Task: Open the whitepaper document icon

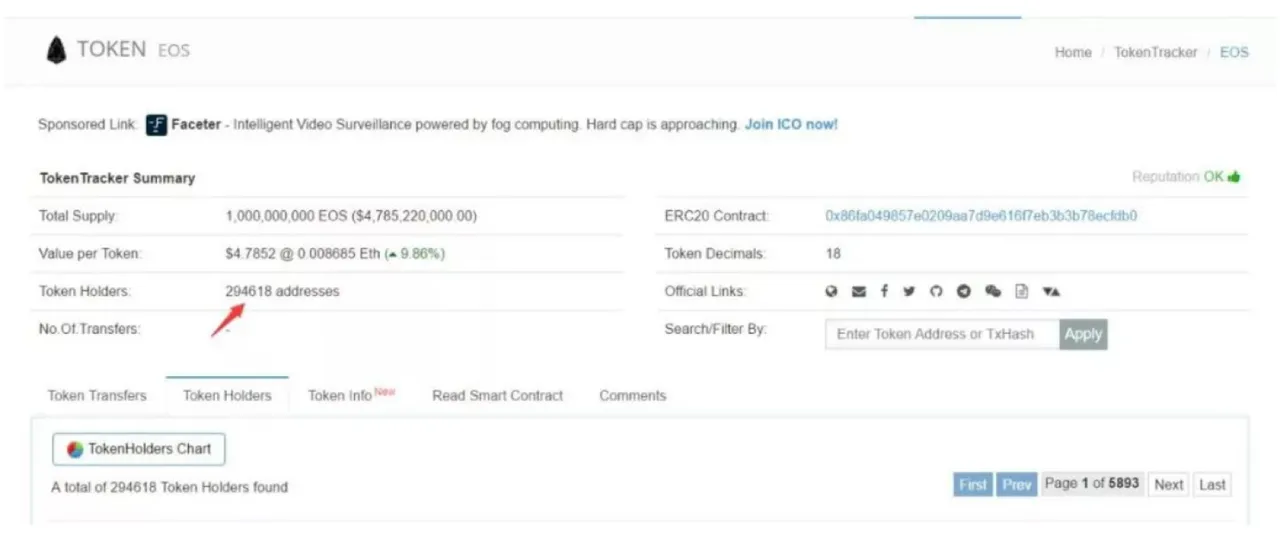Action: coord(1021,291)
